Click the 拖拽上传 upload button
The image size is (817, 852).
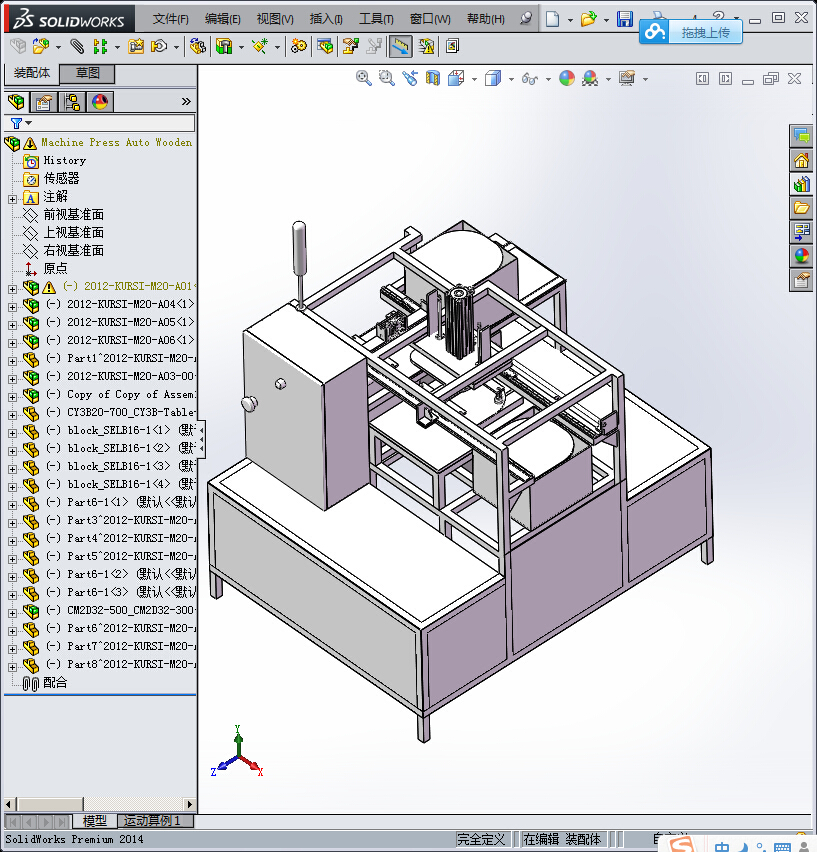click(x=690, y=33)
